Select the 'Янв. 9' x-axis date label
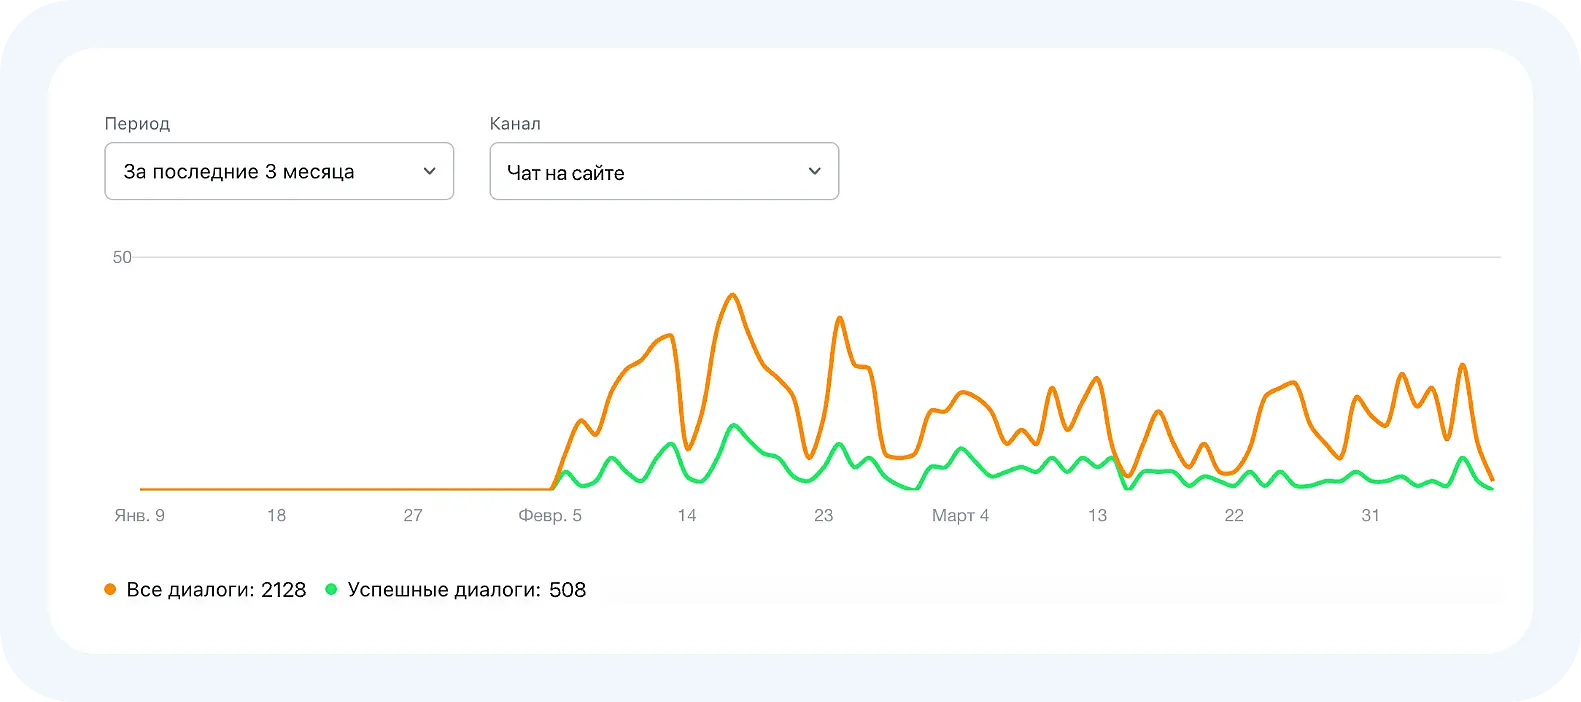Viewport: 1581px width, 702px height. [139, 516]
